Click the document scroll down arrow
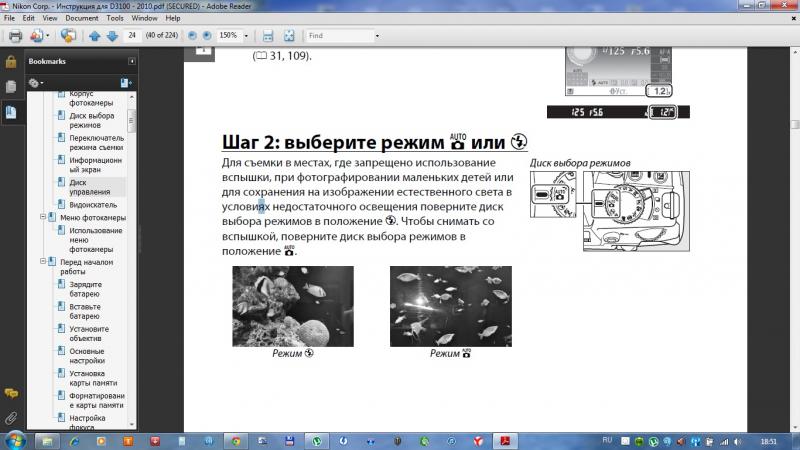The width and height of the screenshot is (800, 450). coord(795,427)
